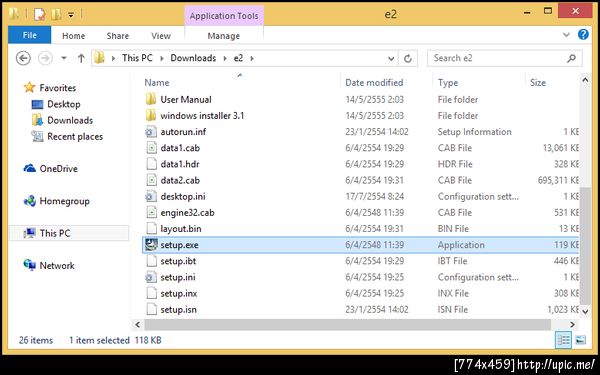Switch to the Home ribbon tab
Screen dimensions: 600x375
click(x=73, y=36)
